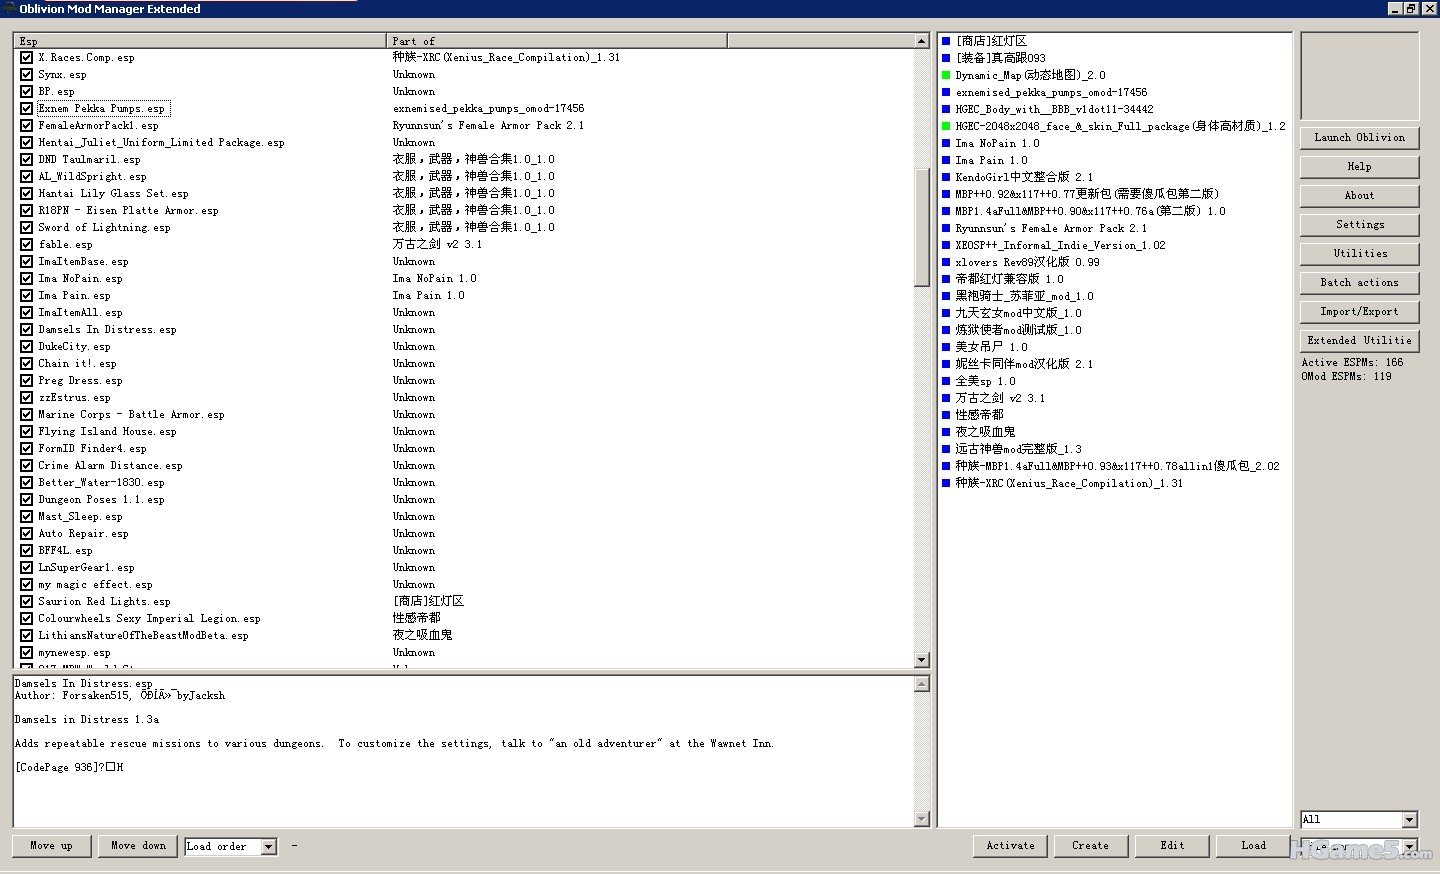Image resolution: width=1440 pixels, height=874 pixels.
Task: Open the Help button
Action: click(x=1359, y=167)
